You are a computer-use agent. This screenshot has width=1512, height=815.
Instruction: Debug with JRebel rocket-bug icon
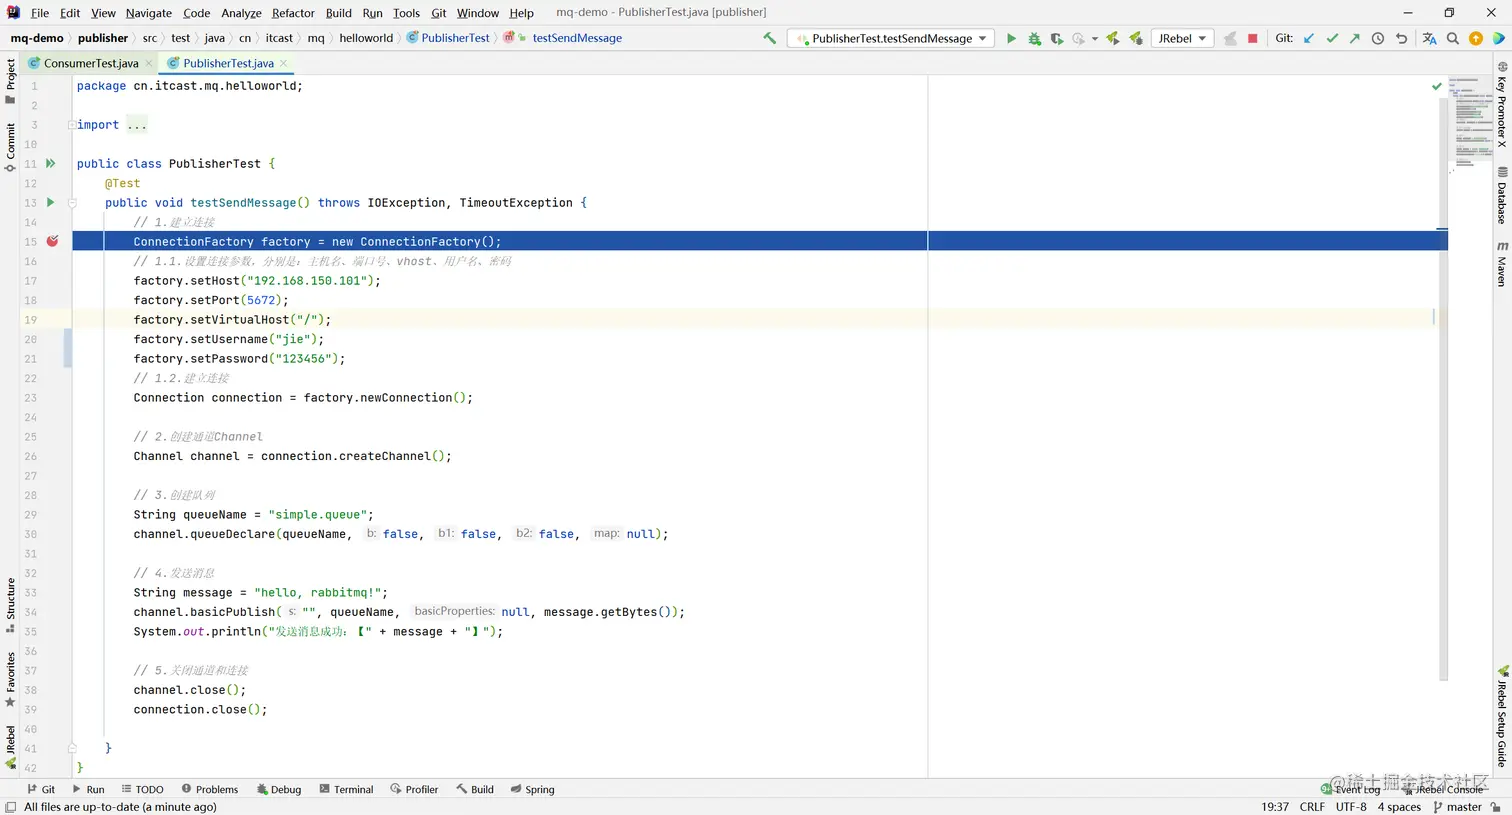point(1136,38)
